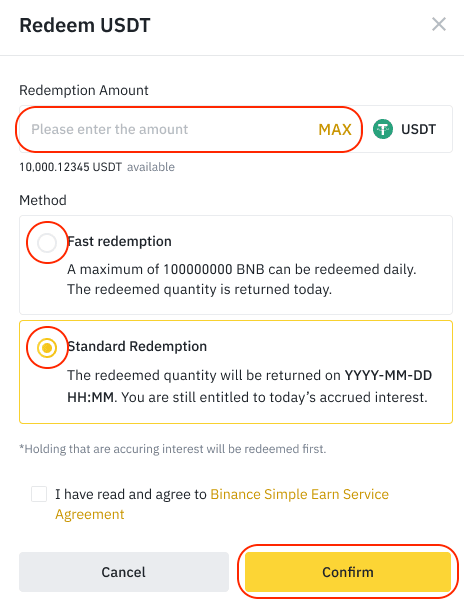Click the MAX amount shortcut
The image size is (464, 605).
[335, 130]
